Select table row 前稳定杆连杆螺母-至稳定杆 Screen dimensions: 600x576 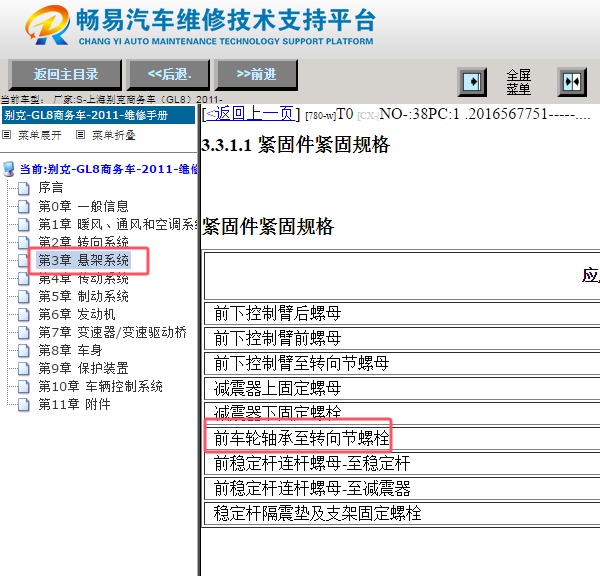[402, 463]
